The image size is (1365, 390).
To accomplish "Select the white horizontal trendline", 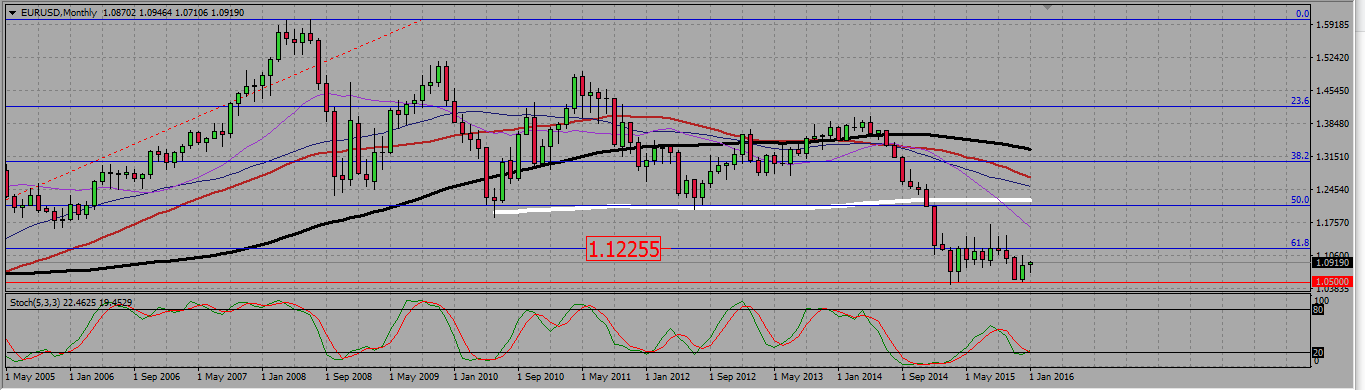I will (x=763, y=206).
